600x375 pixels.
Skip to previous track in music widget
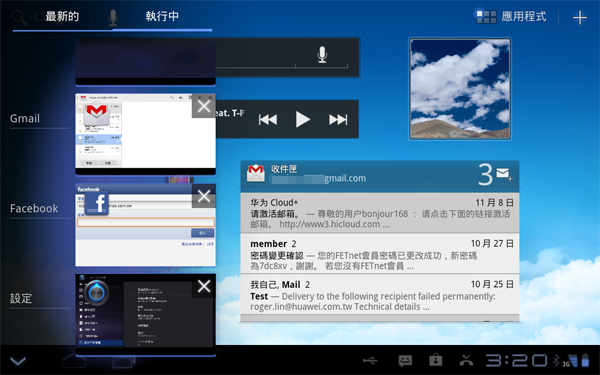point(268,120)
